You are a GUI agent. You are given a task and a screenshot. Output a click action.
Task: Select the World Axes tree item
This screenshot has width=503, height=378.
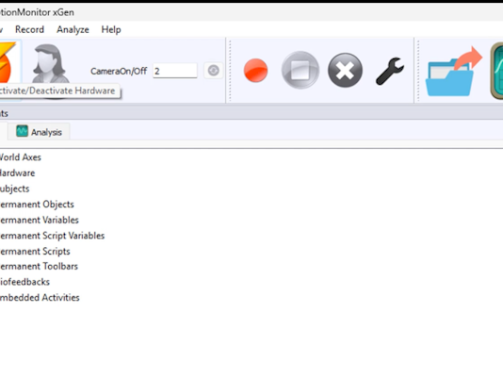20,157
